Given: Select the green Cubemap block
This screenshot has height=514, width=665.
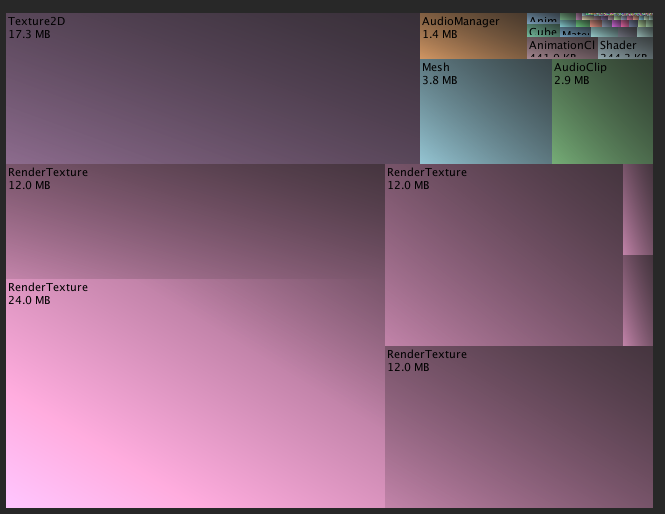Looking at the screenshot, I should [543, 31].
